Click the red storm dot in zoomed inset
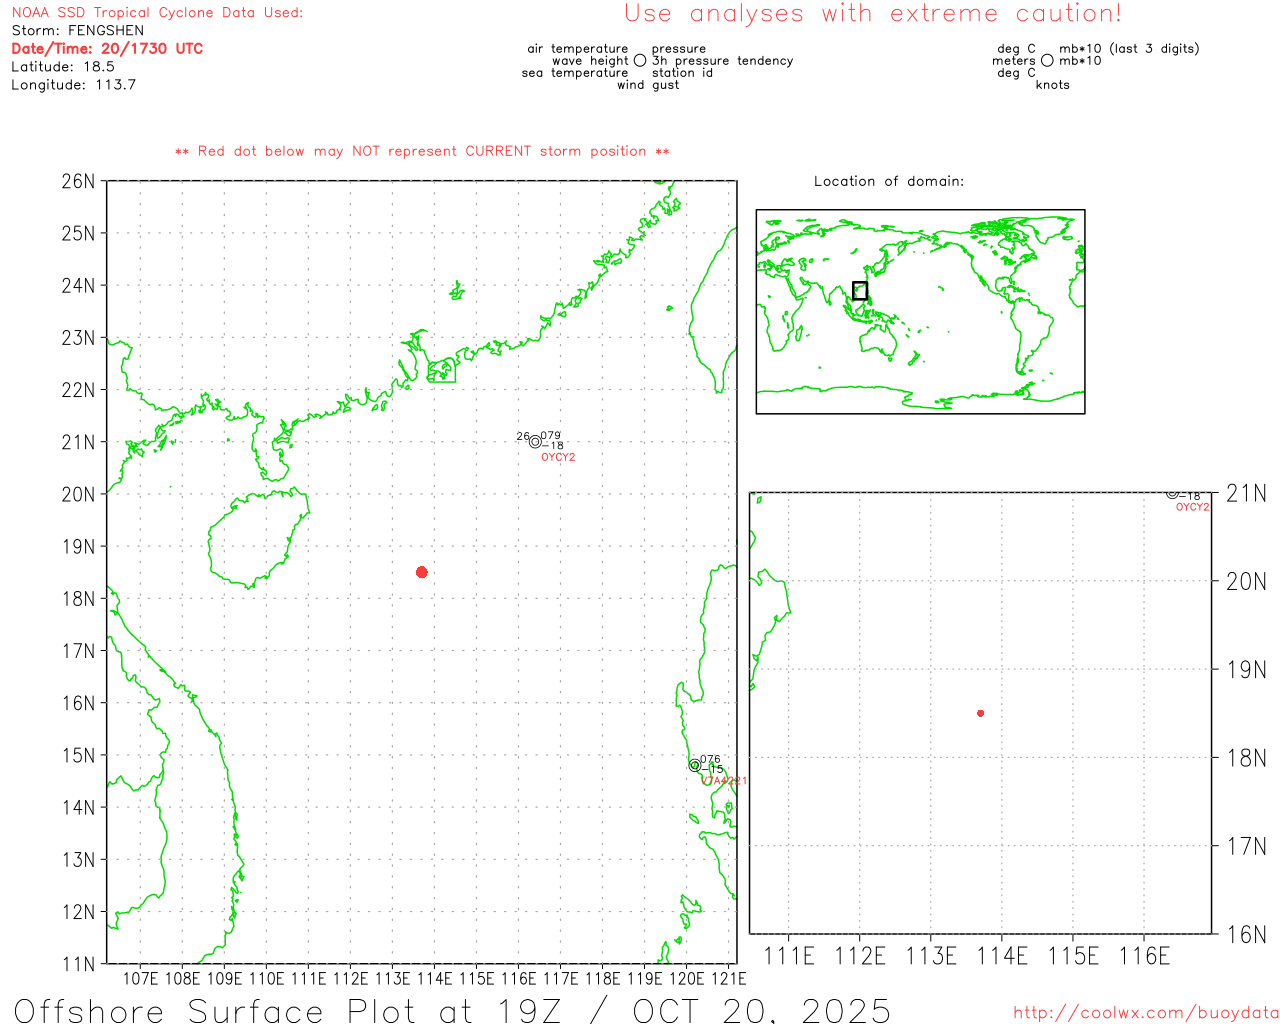 pos(980,713)
